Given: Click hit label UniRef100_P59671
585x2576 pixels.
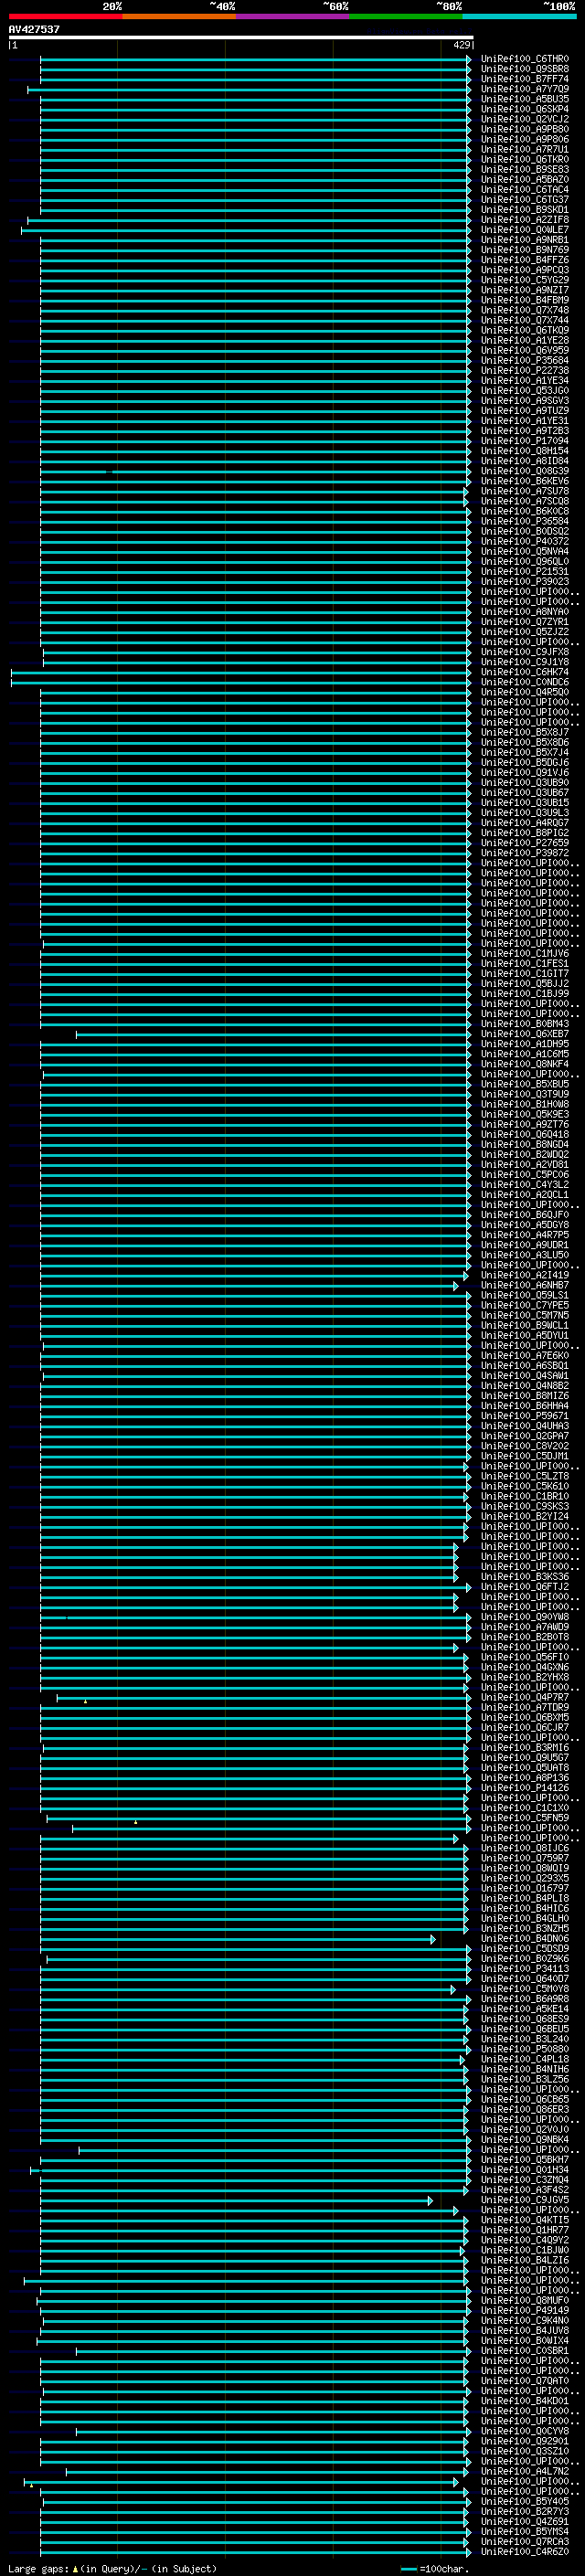Looking at the screenshot, I should click(525, 1416).
